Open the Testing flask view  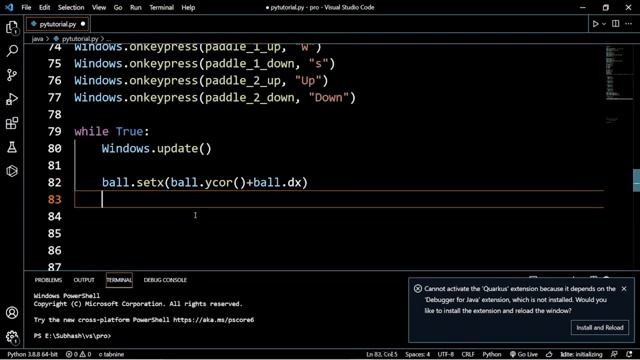12,147
